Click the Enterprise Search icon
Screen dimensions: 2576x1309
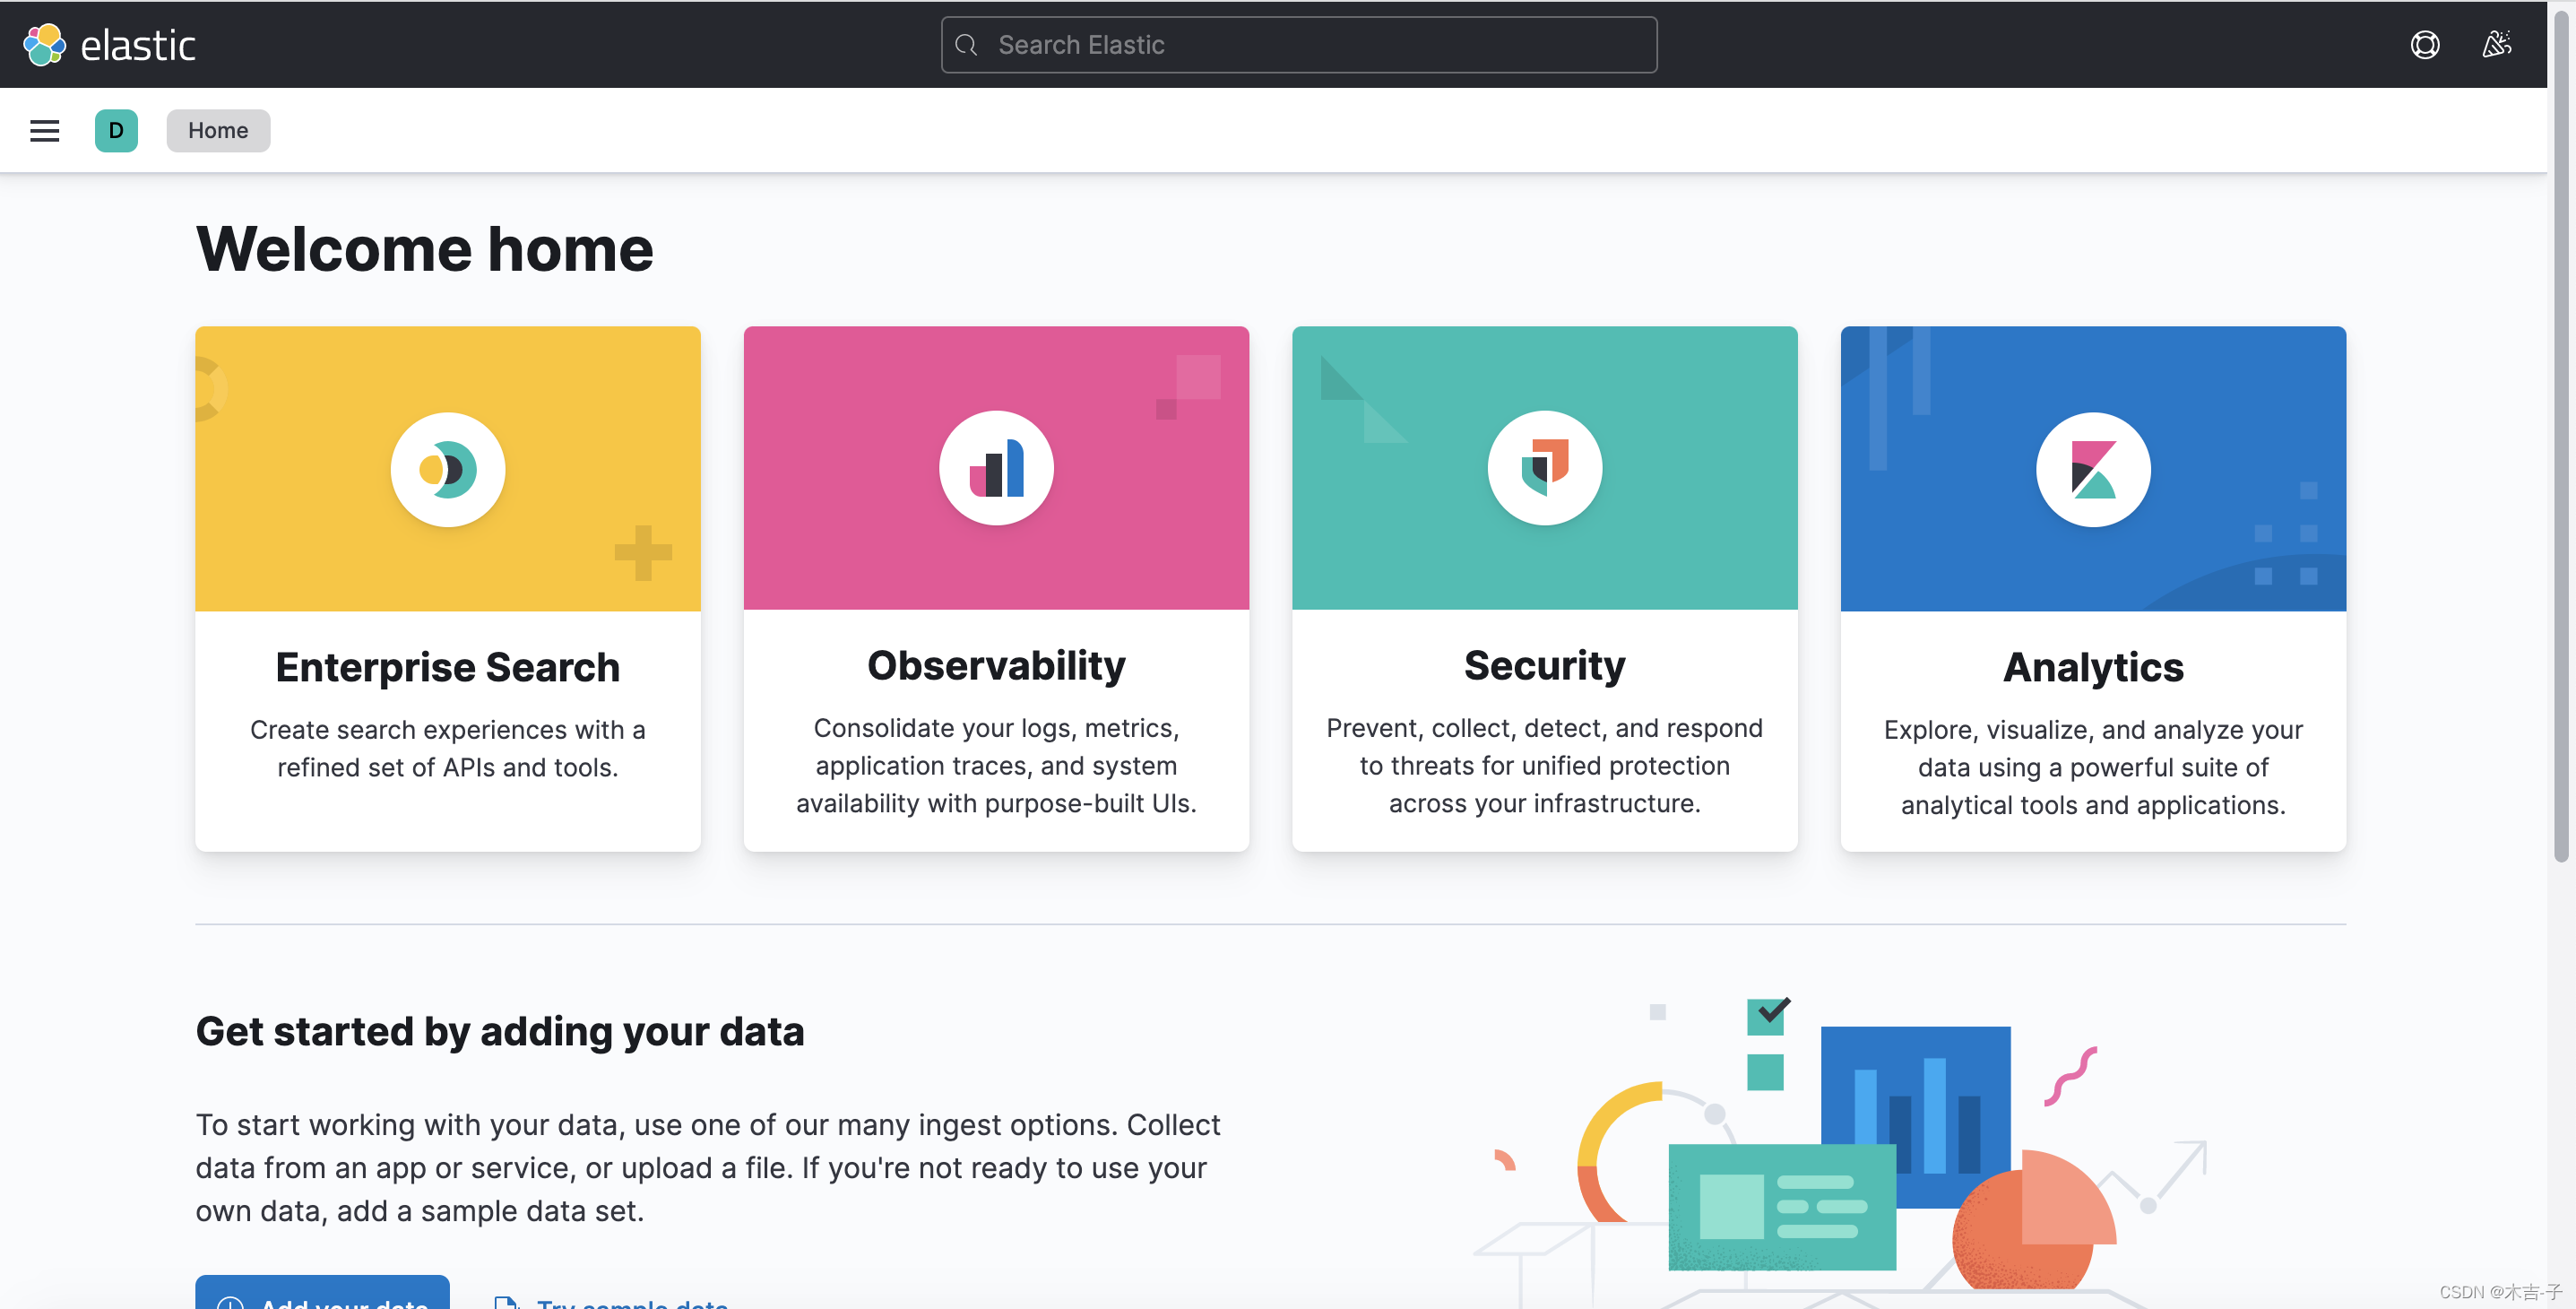[447, 467]
